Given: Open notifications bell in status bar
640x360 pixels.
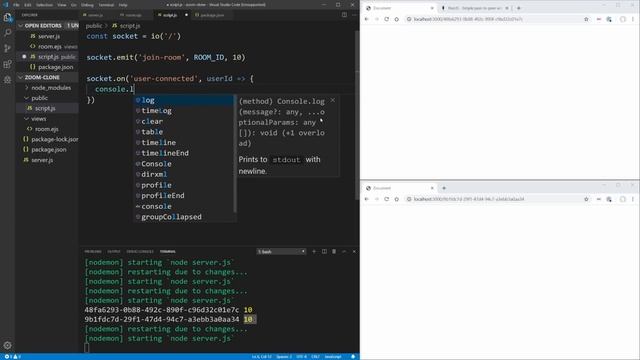Looking at the screenshot, I should 353,356.
